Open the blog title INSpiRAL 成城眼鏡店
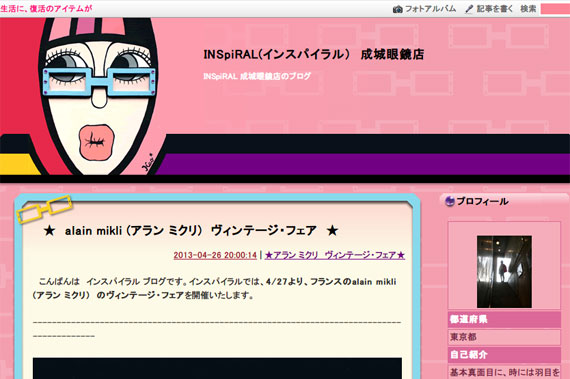Viewport: 570px width, 379px height. (x=314, y=55)
